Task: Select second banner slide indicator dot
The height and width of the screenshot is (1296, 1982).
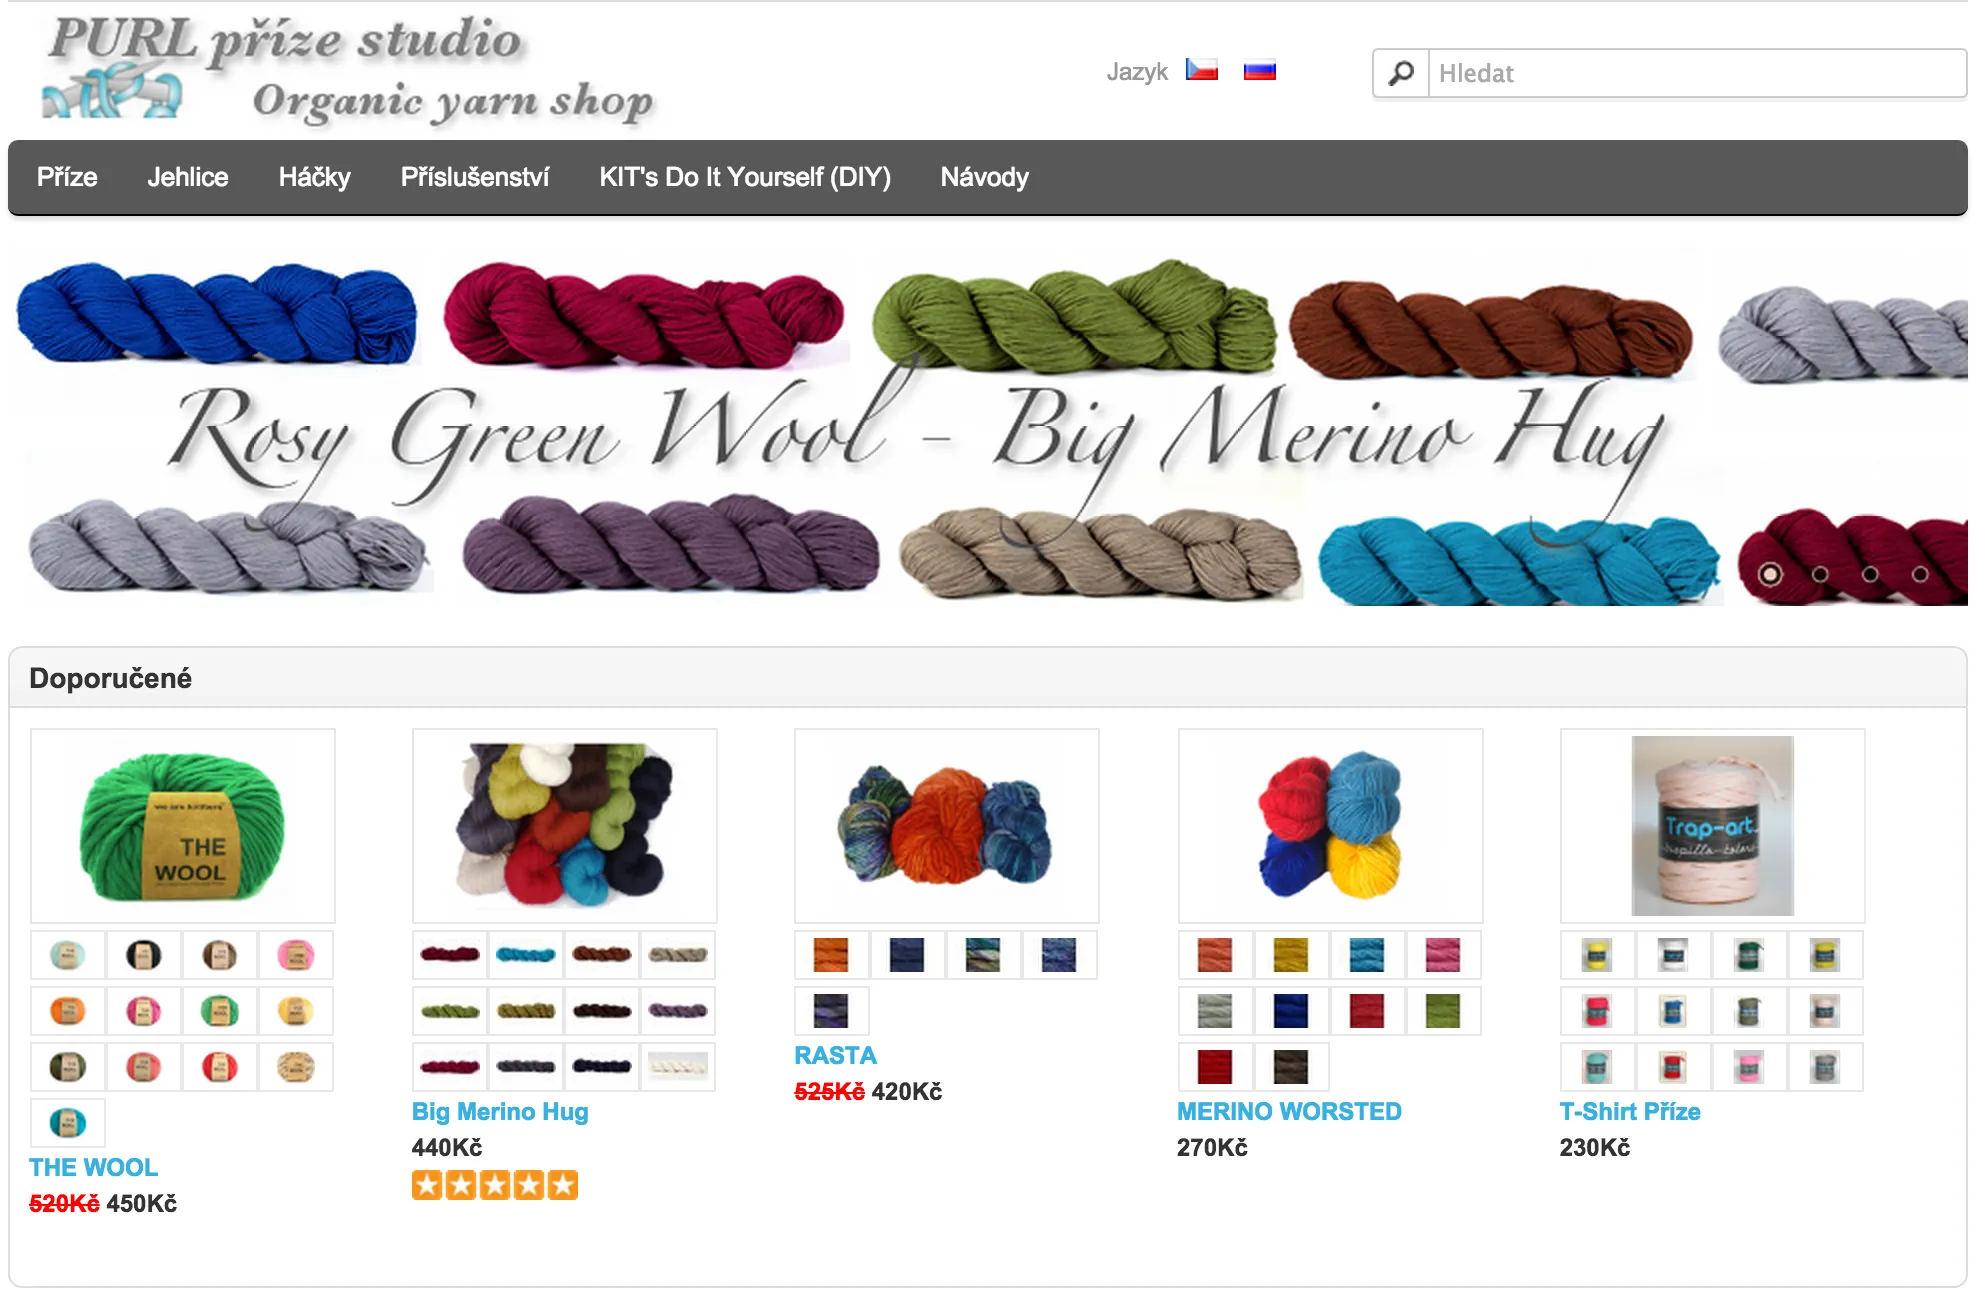Action: click(x=1820, y=574)
